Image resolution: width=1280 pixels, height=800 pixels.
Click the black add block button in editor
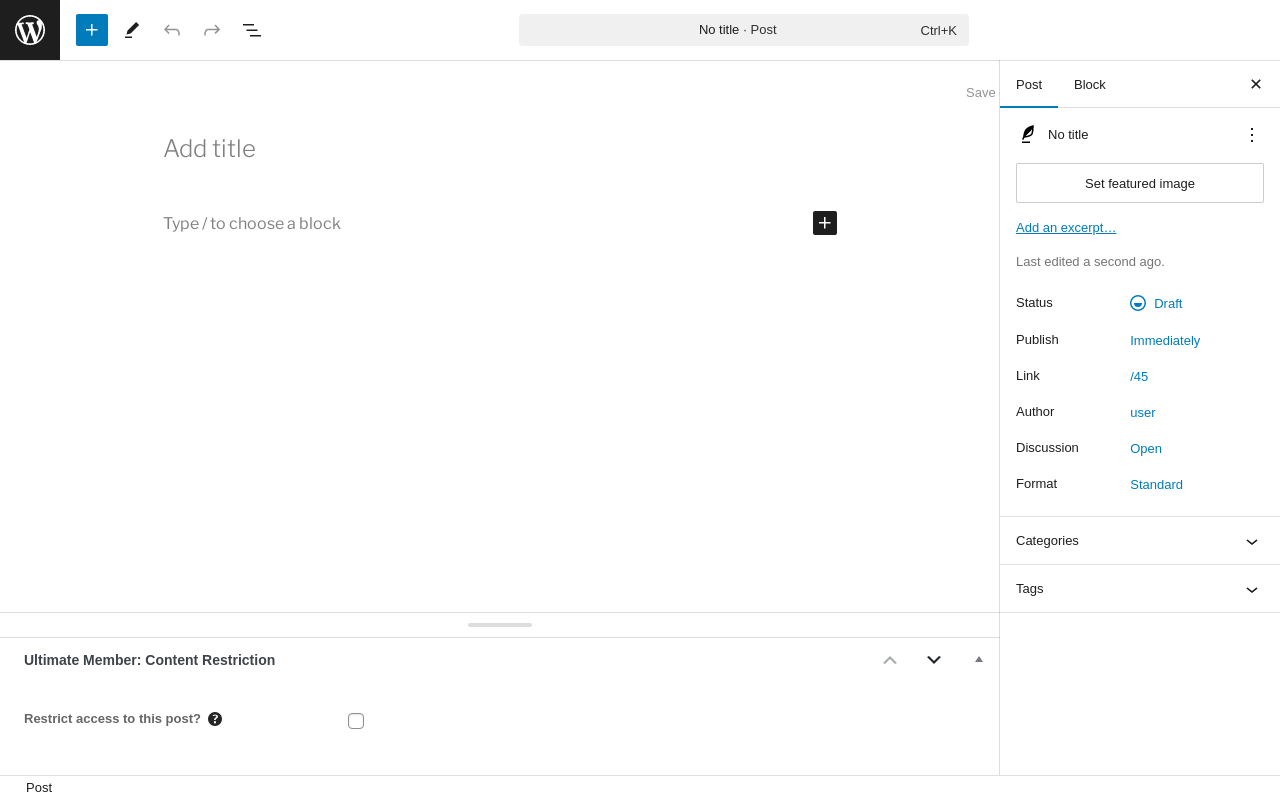(x=825, y=223)
